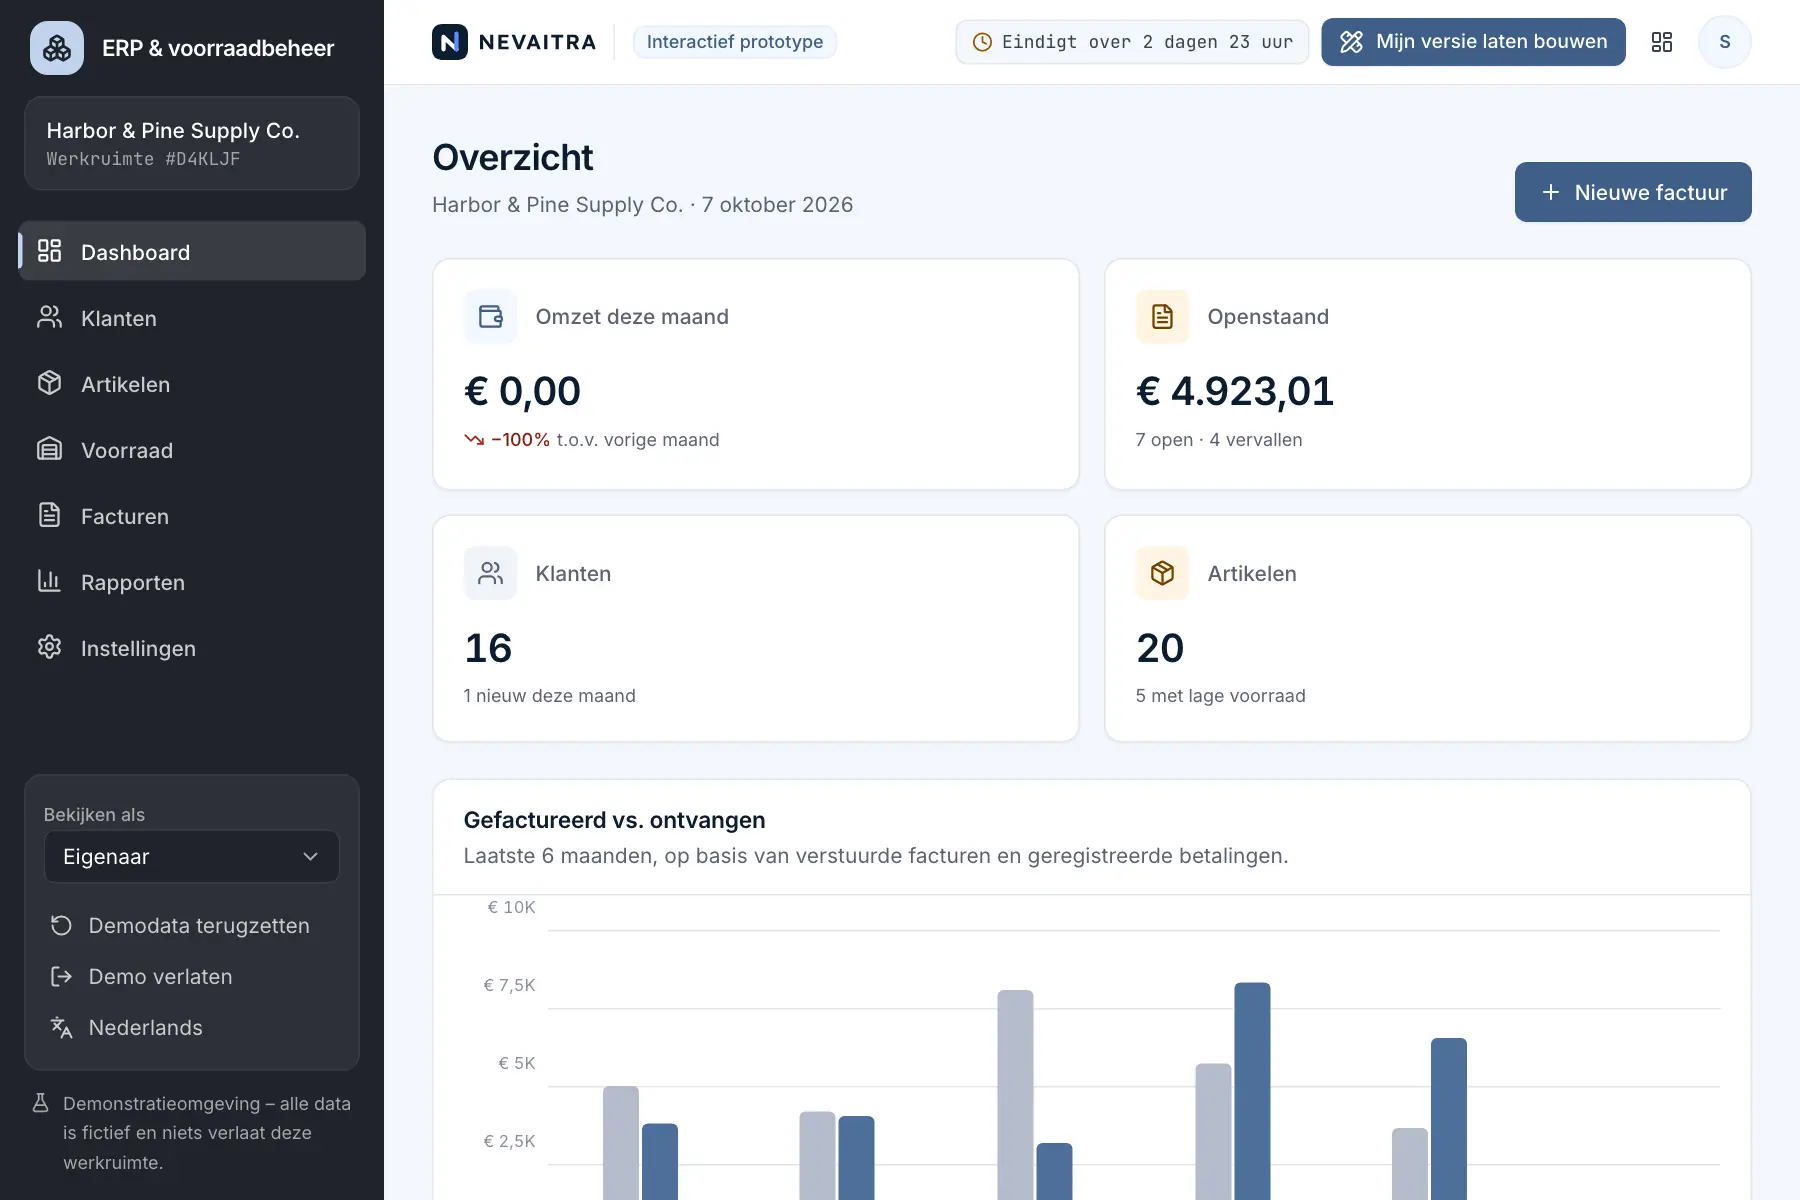Open Artikelen in the sidebar
The height and width of the screenshot is (1200, 1800).
click(x=192, y=384)
